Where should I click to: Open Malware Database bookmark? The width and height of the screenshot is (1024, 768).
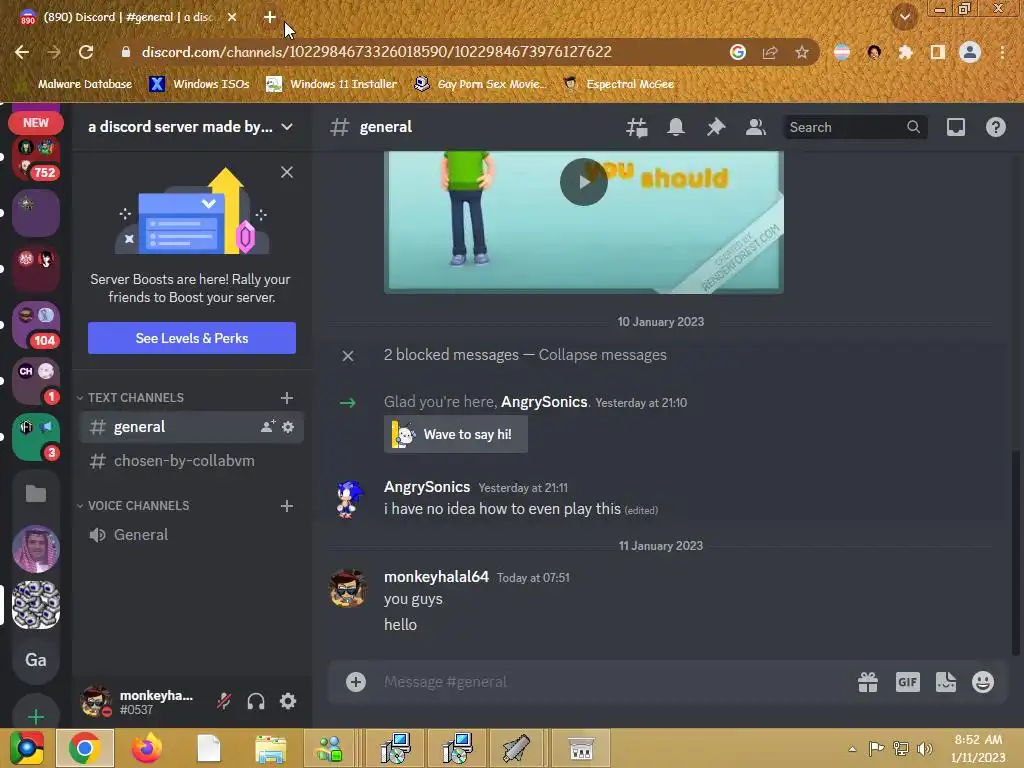pos(75,84)
